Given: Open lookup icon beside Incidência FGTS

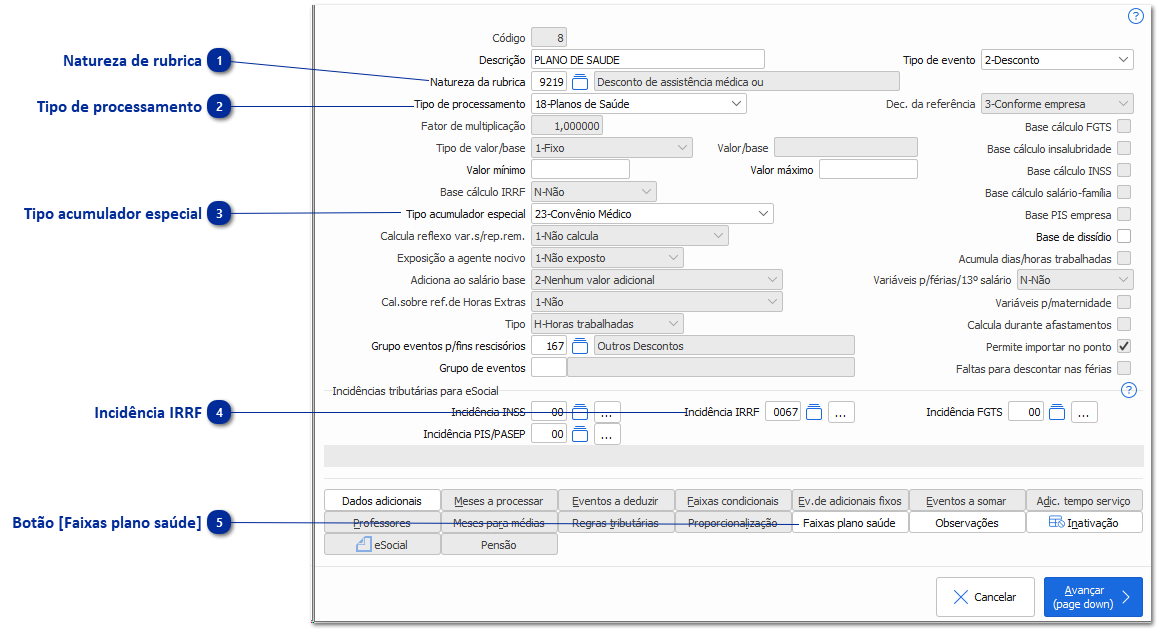Looking at the screenshot, I should pyautogui.click(x=1057, y=412).
